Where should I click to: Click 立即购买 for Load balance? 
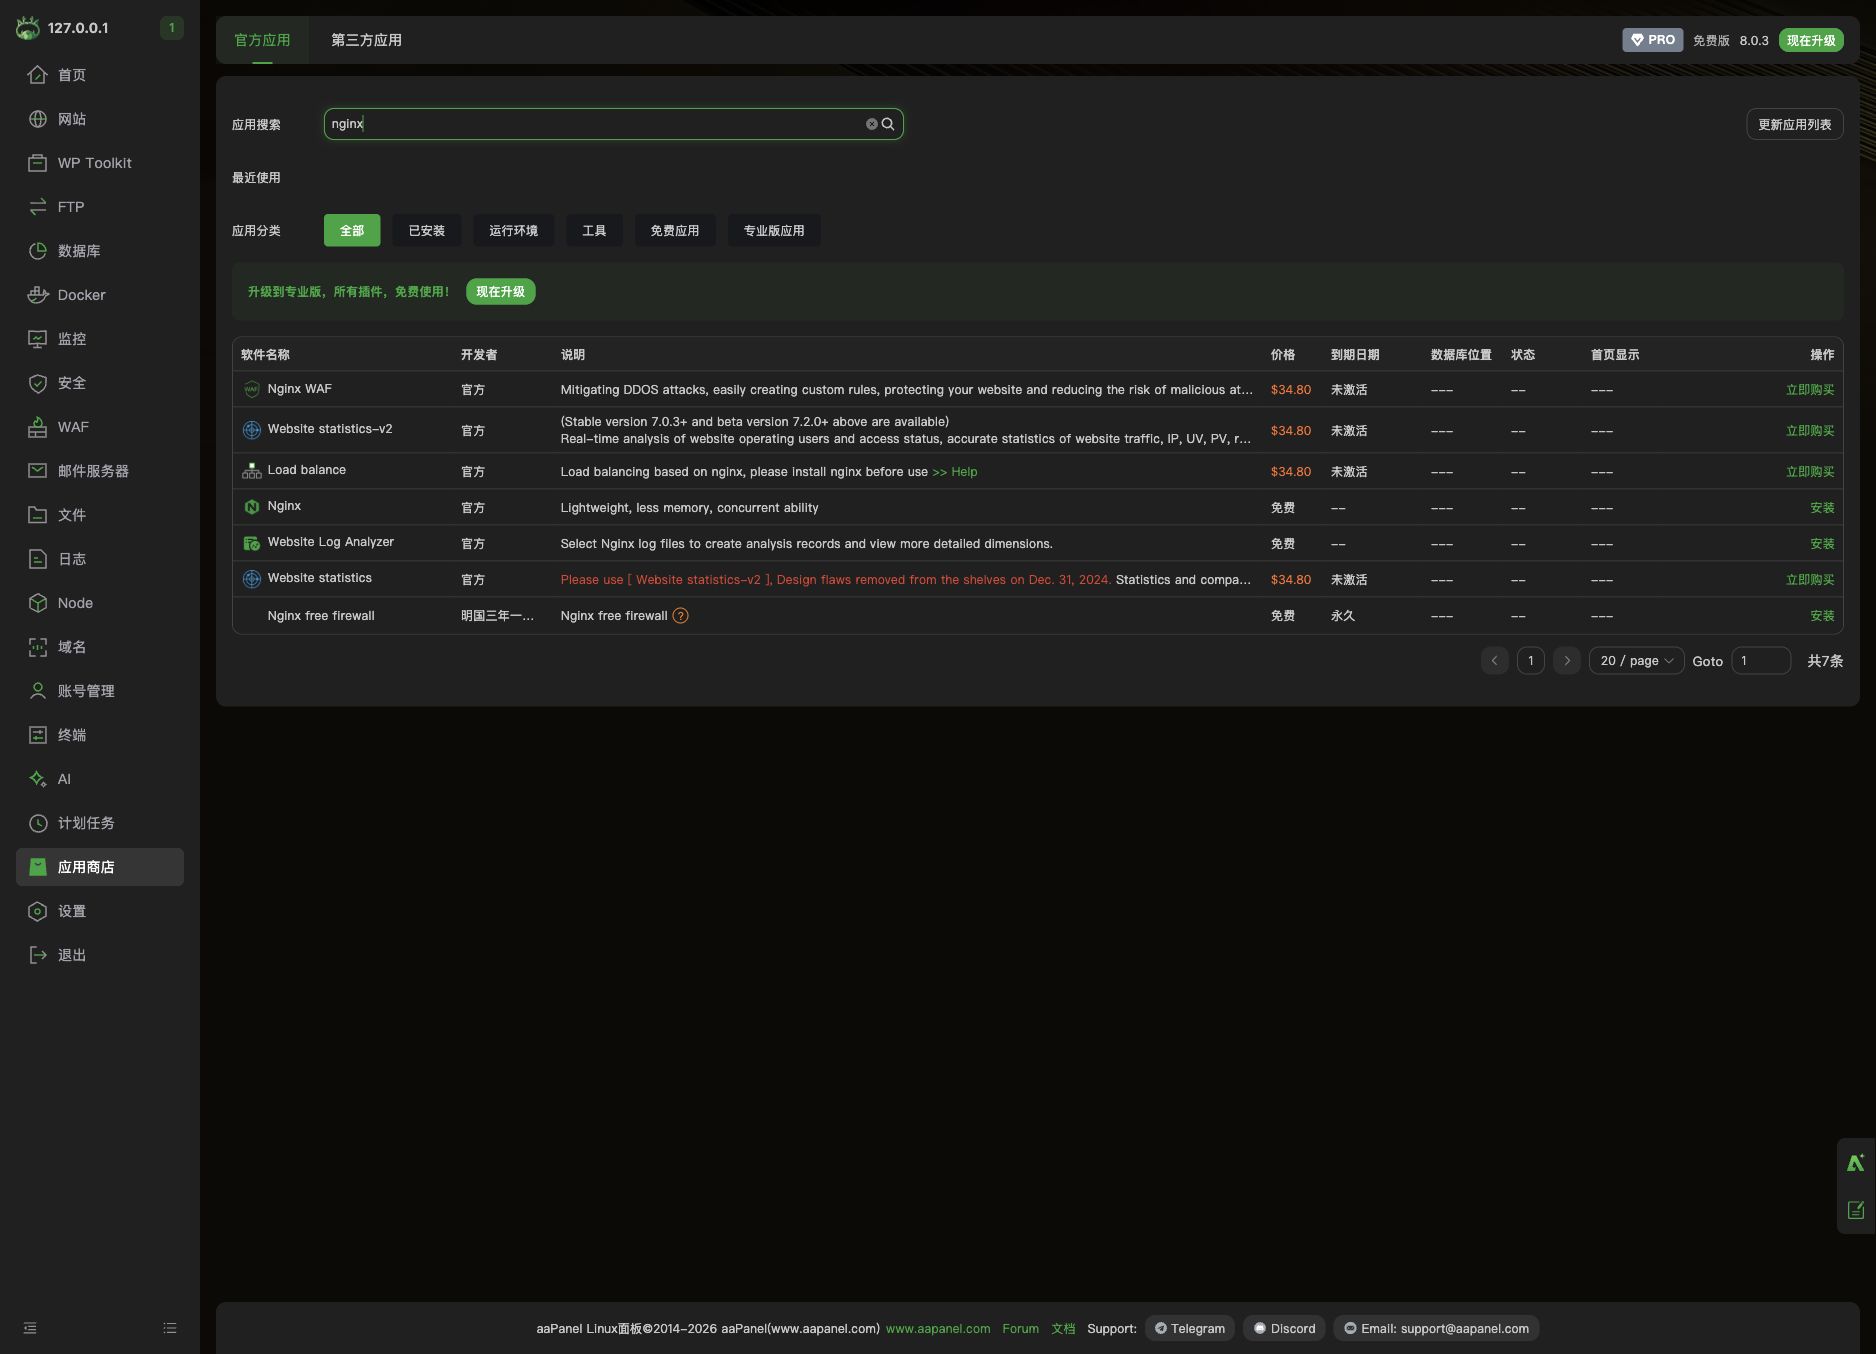1810,472
